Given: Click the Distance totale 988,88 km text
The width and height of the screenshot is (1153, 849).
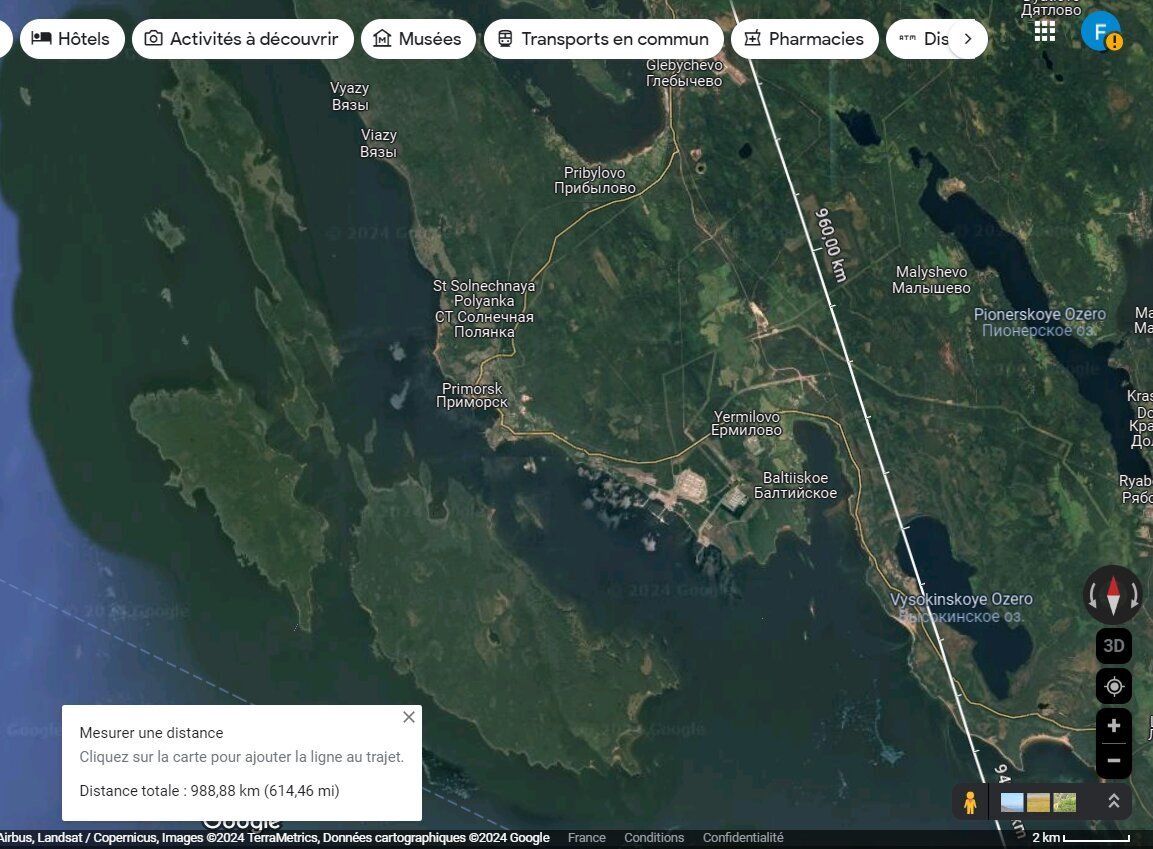Looking at the screenshot, I should (210, 791).
